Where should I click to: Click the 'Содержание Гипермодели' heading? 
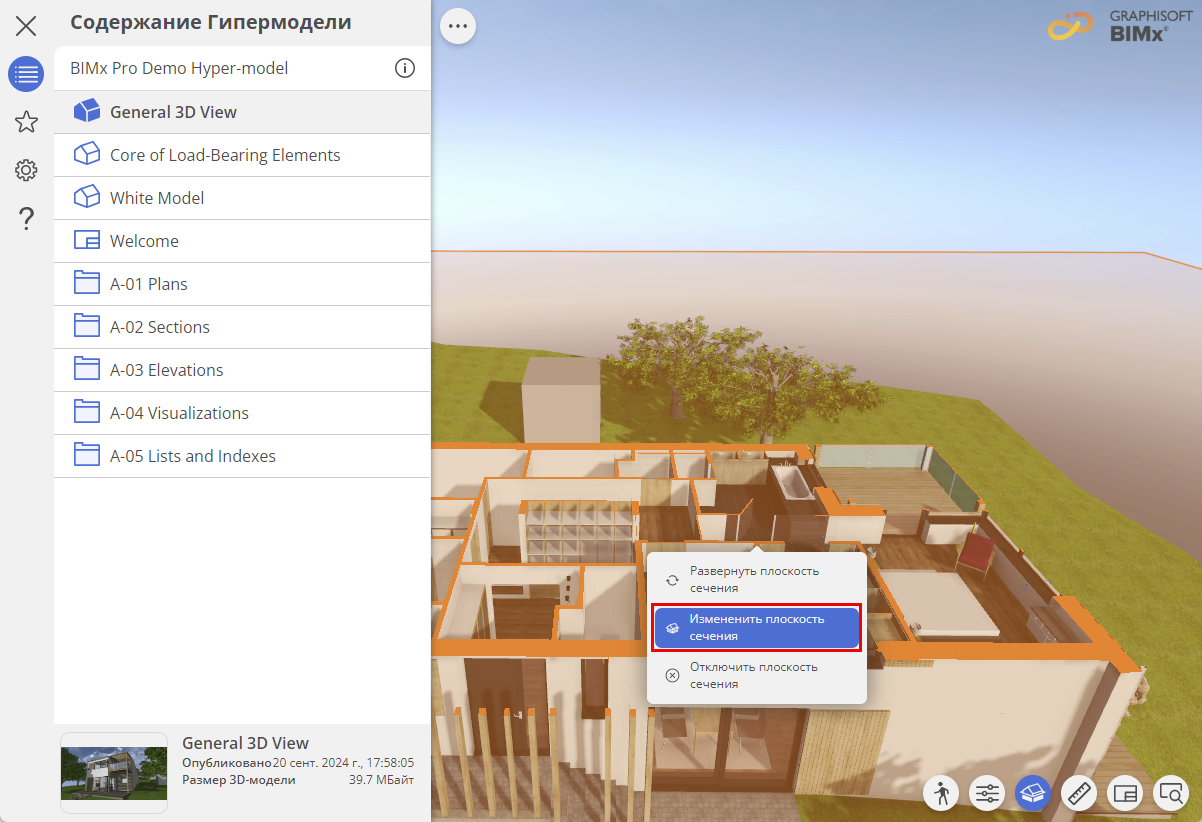point(211,22)
